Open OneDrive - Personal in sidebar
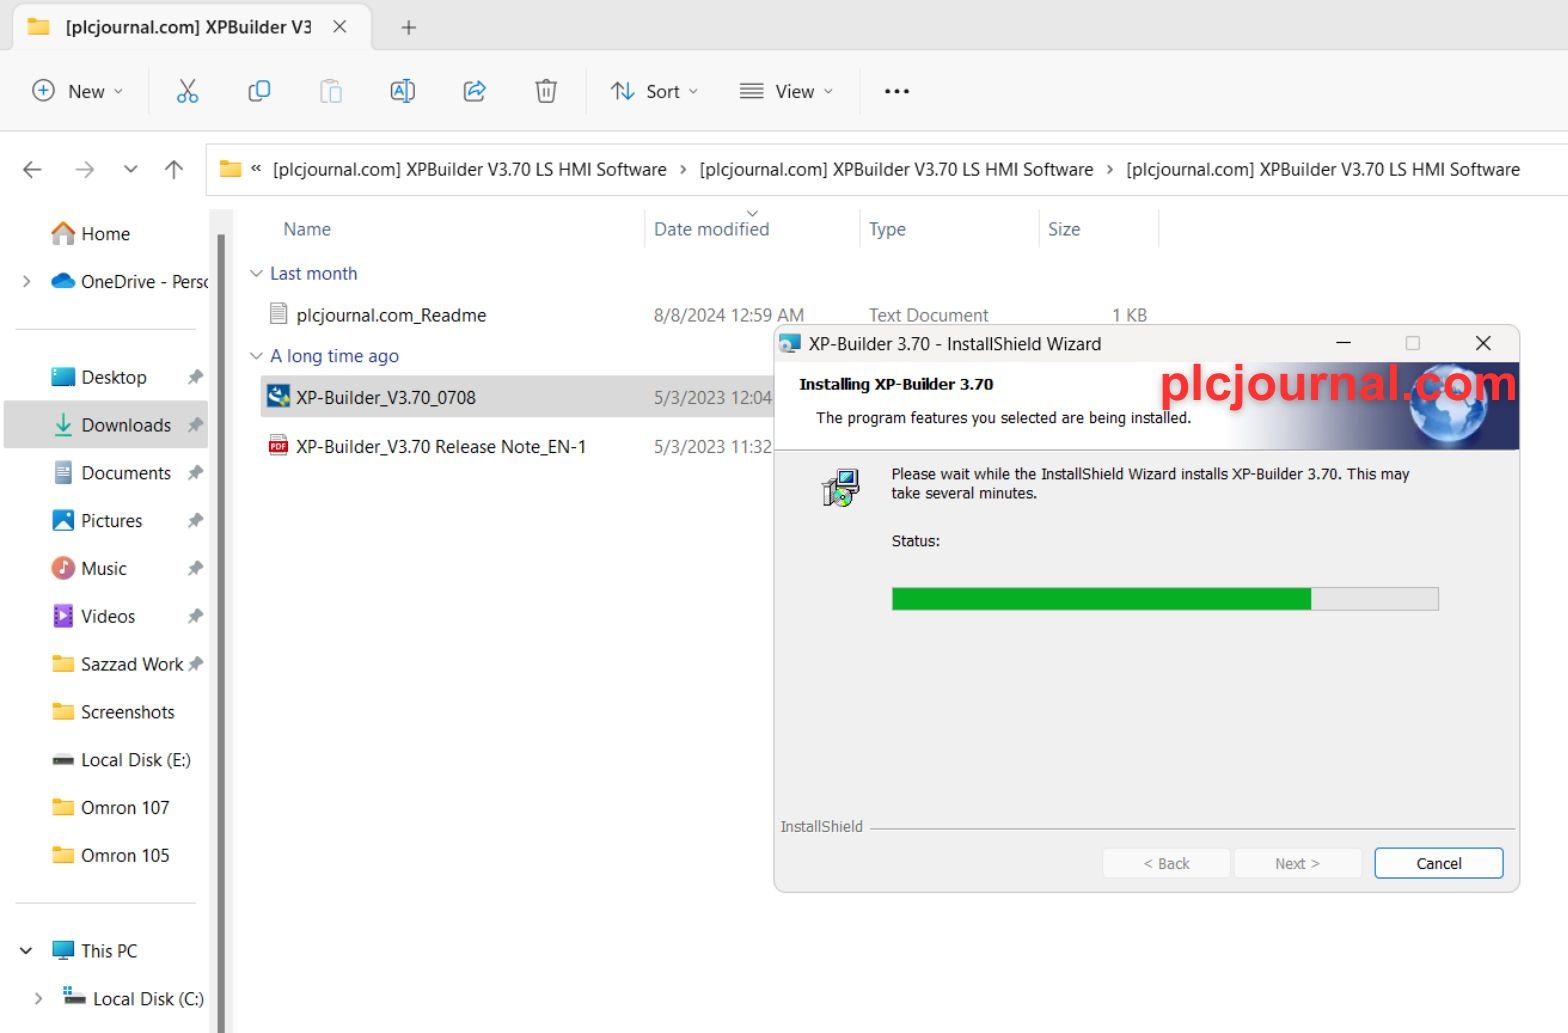 click(130, 281)
